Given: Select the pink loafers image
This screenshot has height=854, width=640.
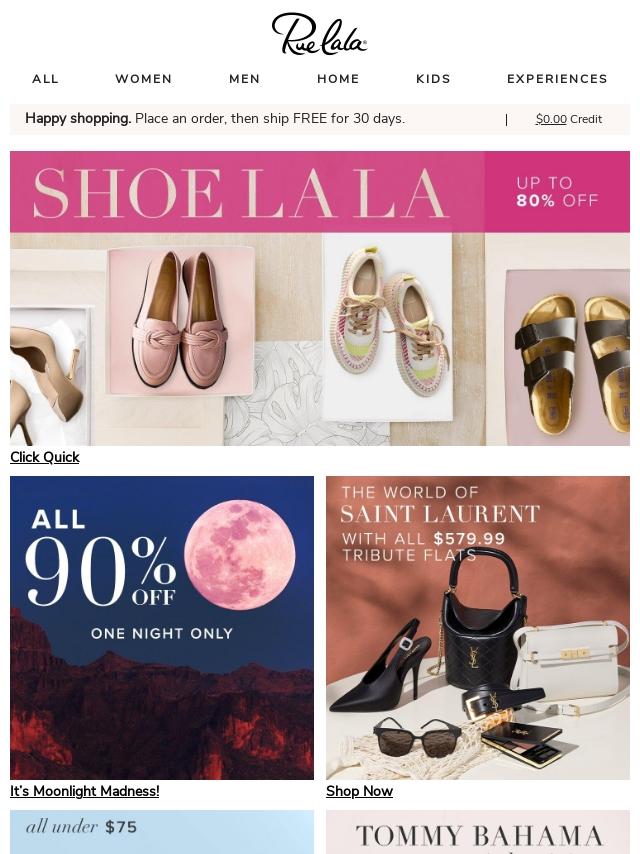Looking at the screenshot, I should (181, 320).
